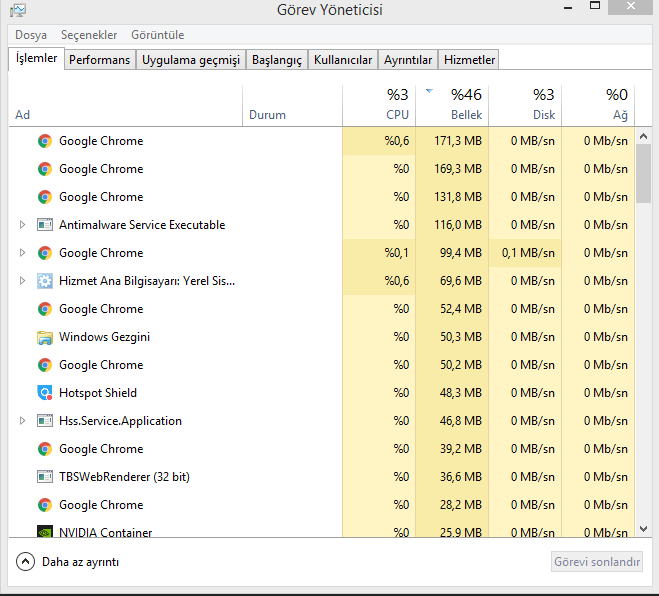Click the Görev Yöneticisi title bar icon
Image resolution: width=659 pixels, height=596 pixels.
18,10
